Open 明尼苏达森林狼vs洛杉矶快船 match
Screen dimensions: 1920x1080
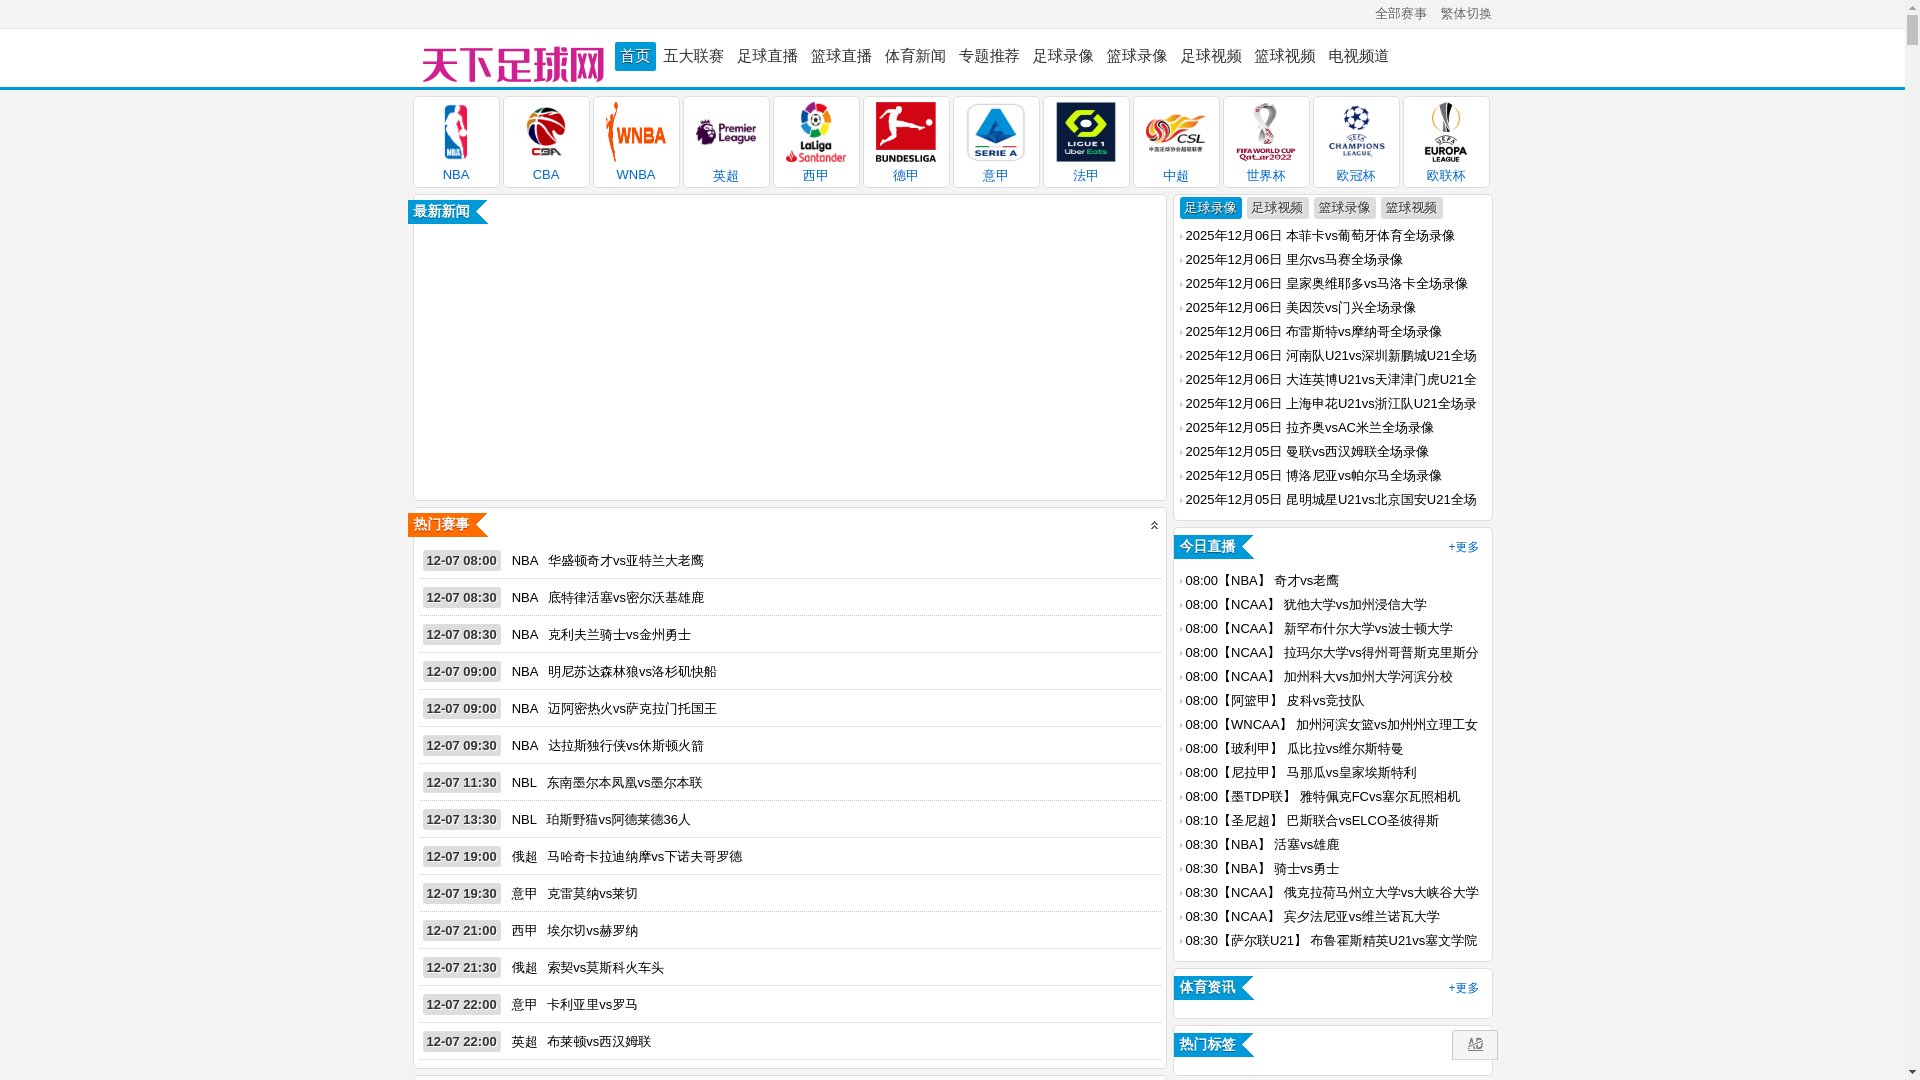pyautogui.click(x=632, y=672)
